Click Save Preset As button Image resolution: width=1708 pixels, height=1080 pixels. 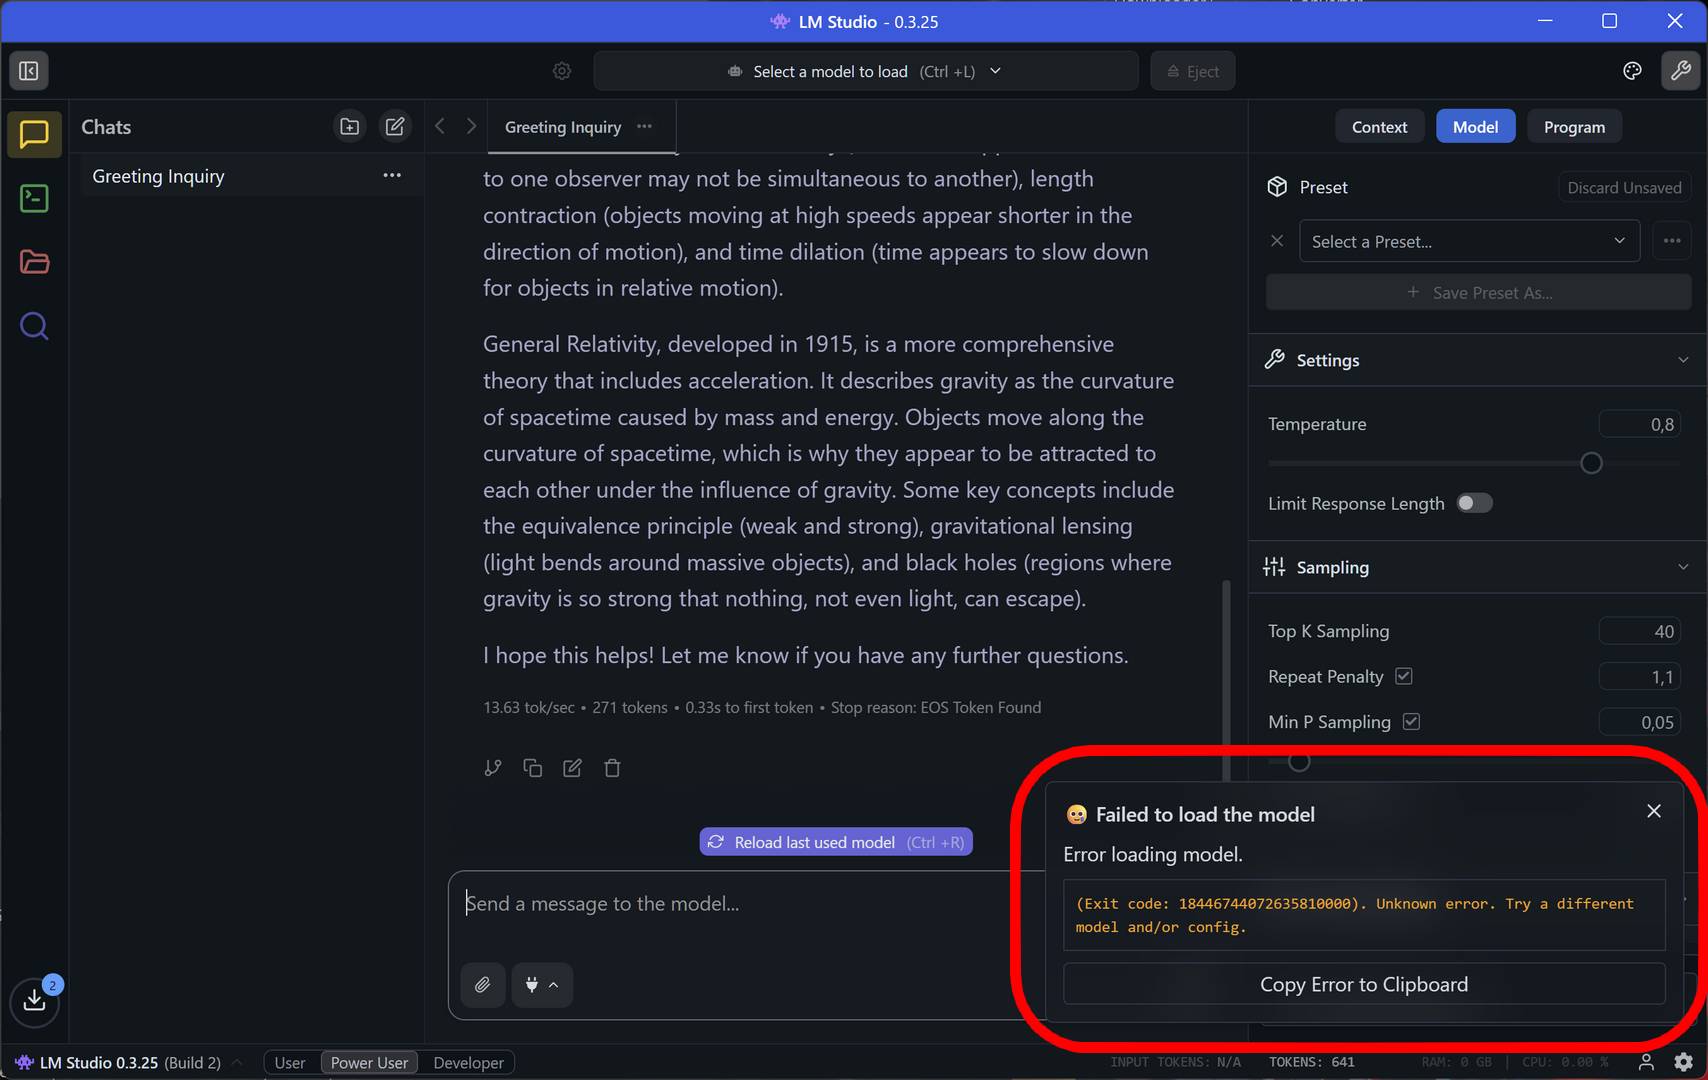1478,293
